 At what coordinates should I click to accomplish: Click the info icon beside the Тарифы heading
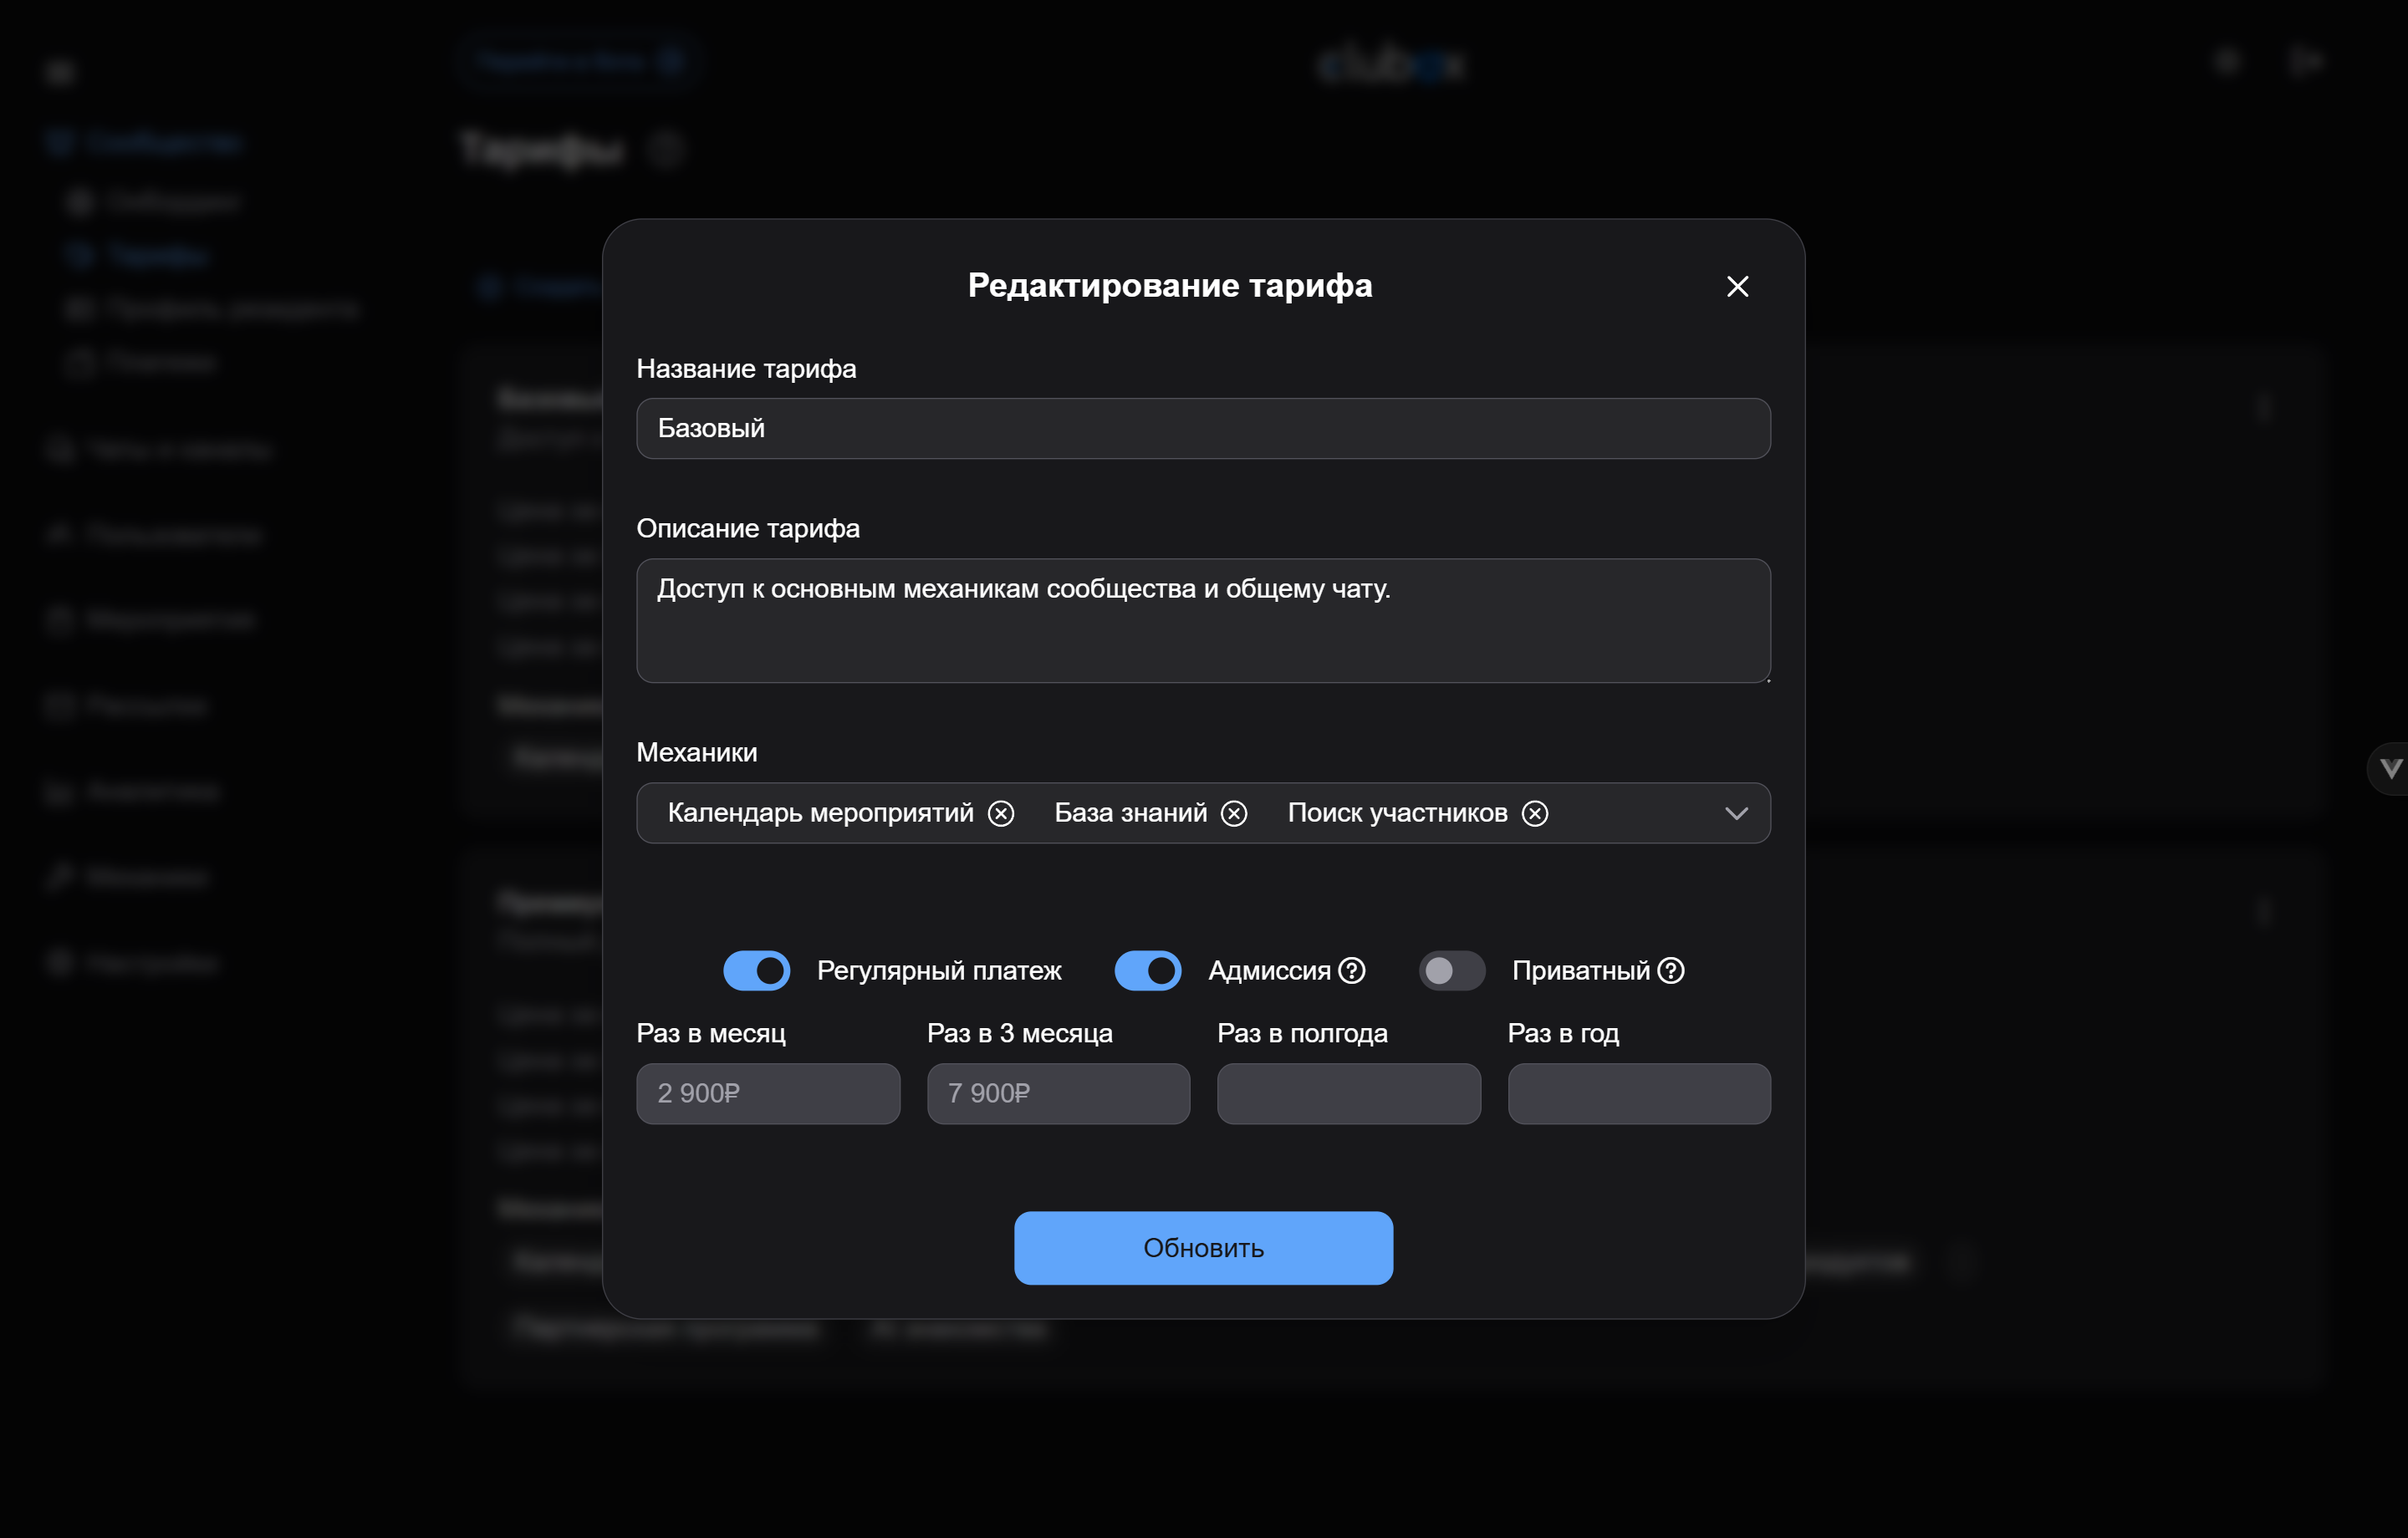[668, 150]
